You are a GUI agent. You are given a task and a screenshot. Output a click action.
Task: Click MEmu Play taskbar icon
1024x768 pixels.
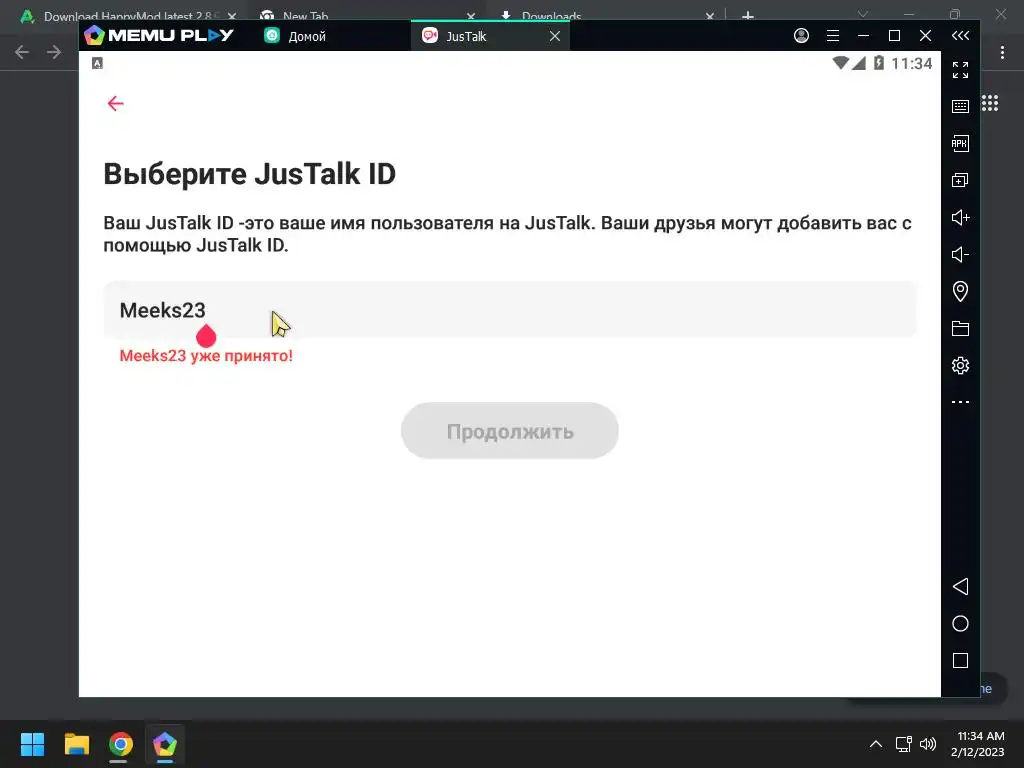pyautogui.click(x=165, y=744)
